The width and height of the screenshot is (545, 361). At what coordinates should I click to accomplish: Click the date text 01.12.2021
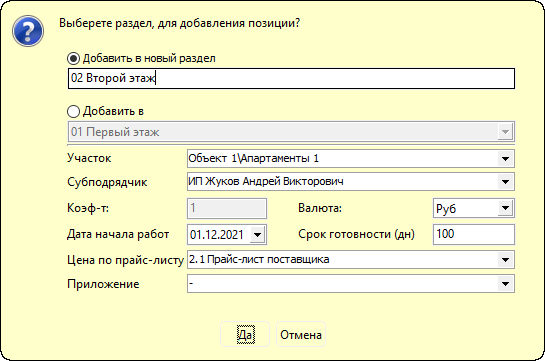[x=217, y=235]
